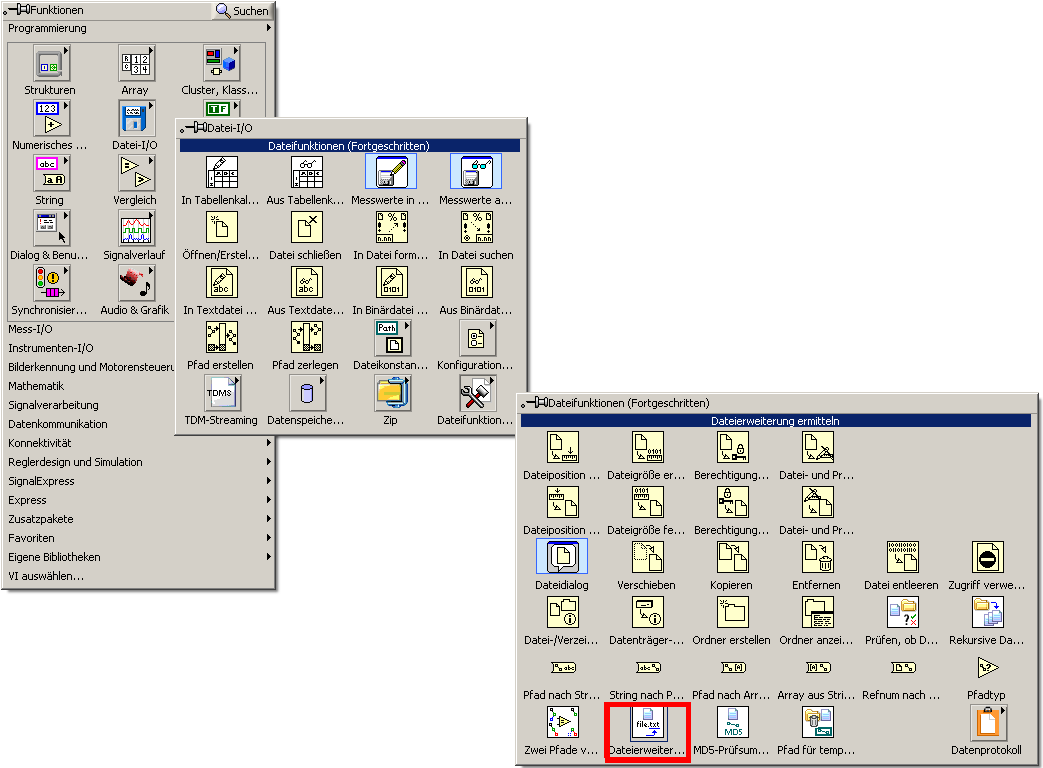This screenshot has width=1043, height=768.
Task: Collapse the Programmierung category arrow
Action: tap(269, 28)
